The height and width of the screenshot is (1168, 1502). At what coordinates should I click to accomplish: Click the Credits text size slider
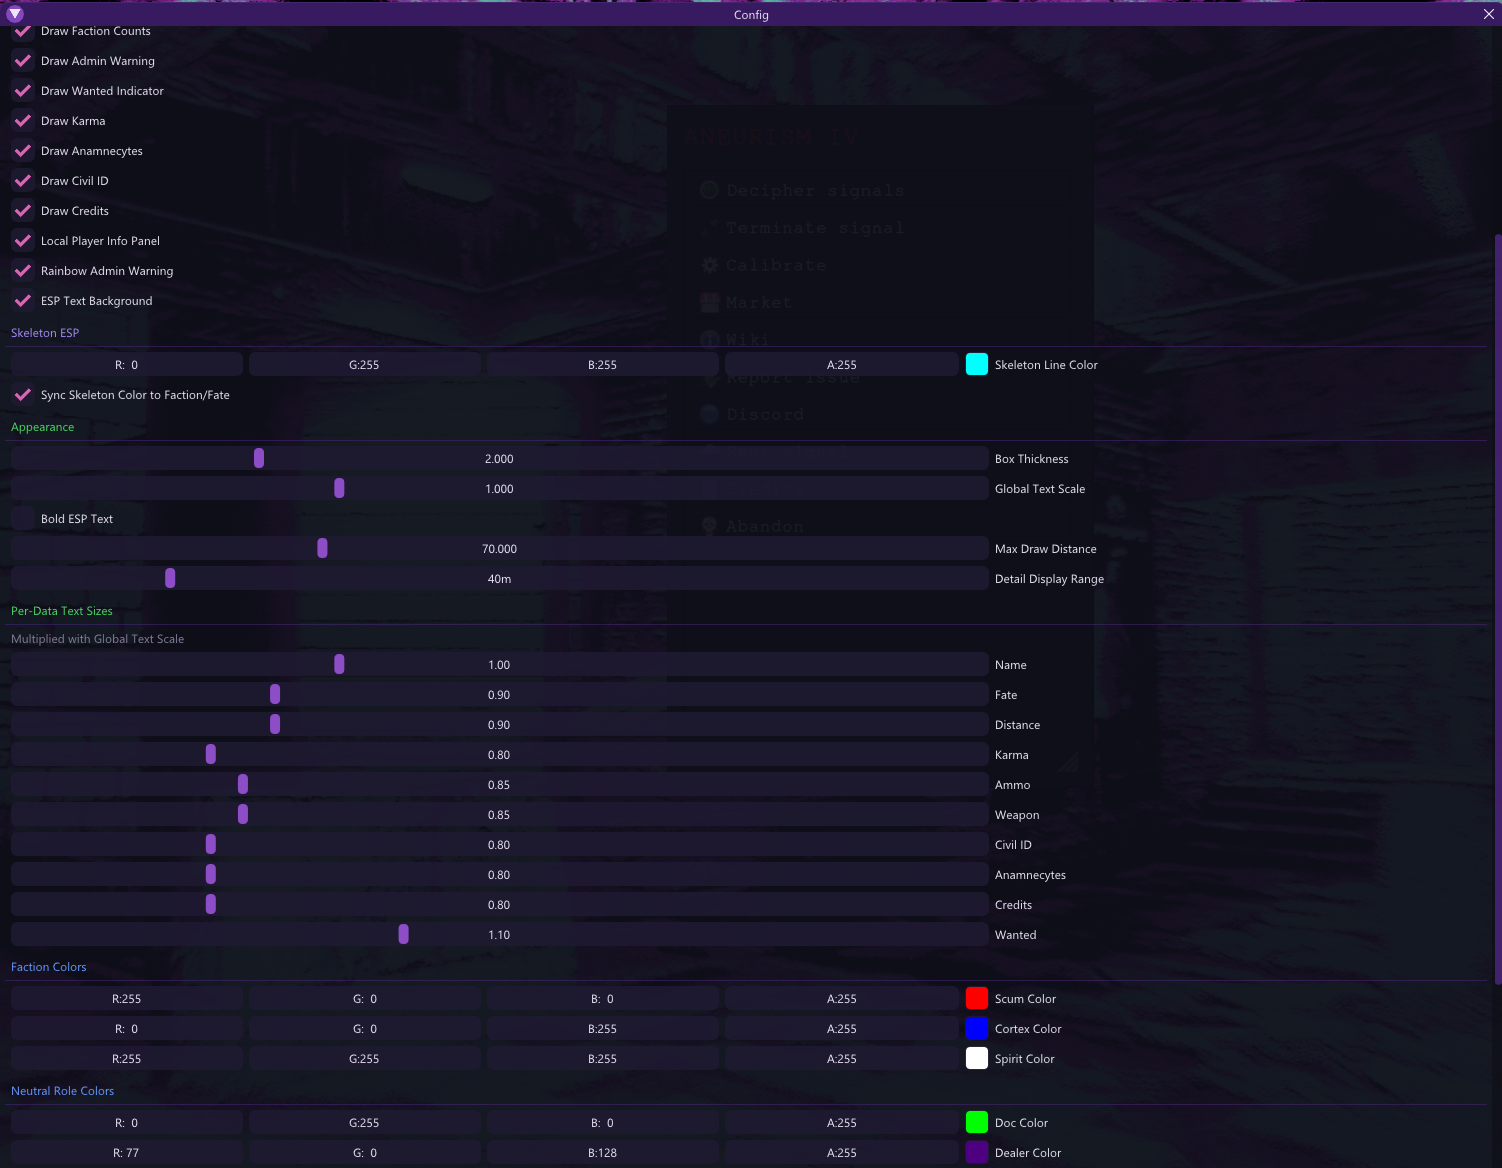click(500, 905)
